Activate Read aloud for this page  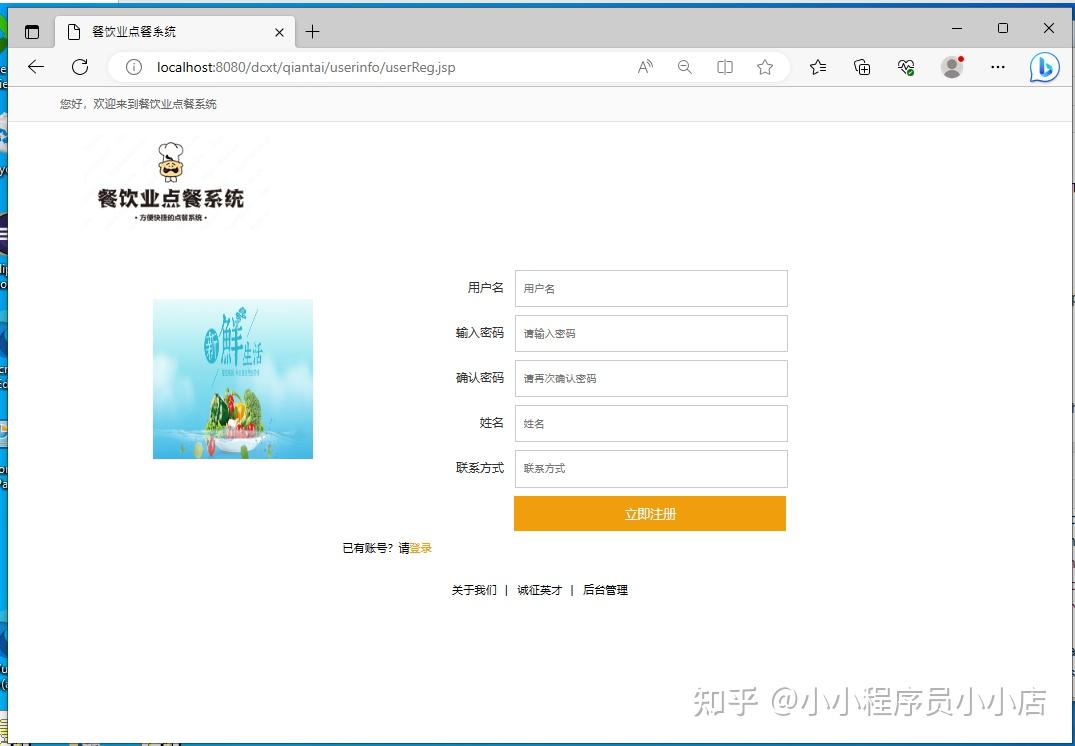pos(645,67)
